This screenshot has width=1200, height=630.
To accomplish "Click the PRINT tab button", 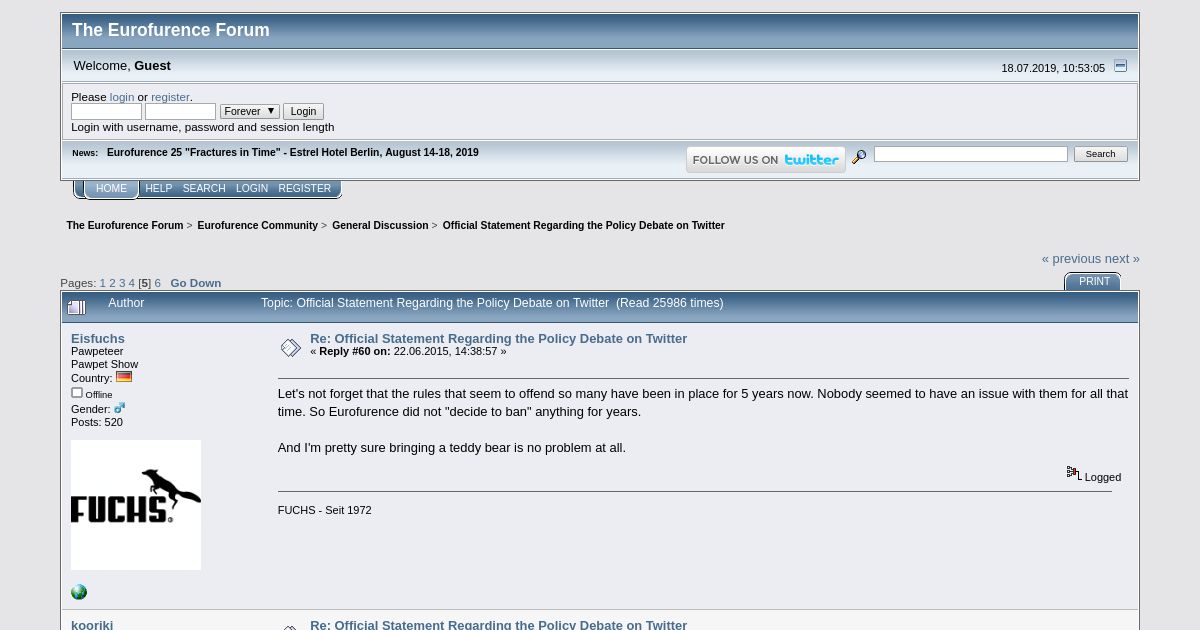I will 1094,282.
